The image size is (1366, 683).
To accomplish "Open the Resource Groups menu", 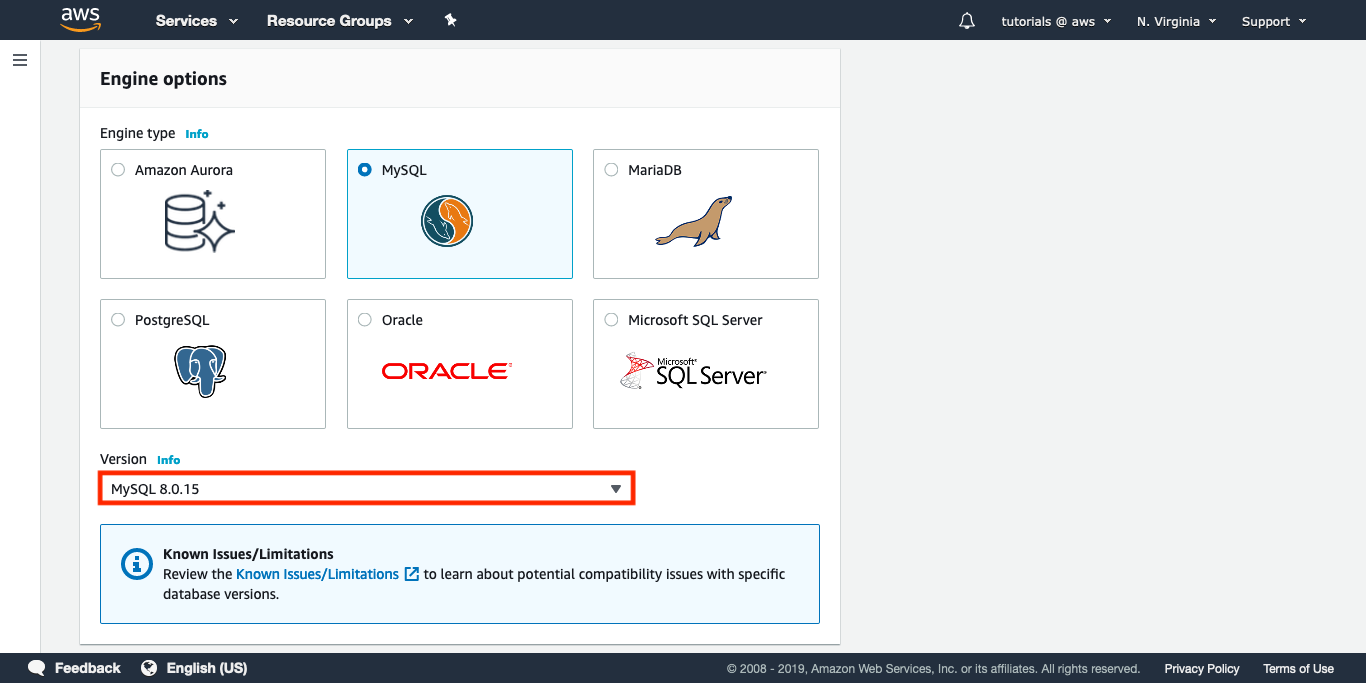I will point(340,21).
